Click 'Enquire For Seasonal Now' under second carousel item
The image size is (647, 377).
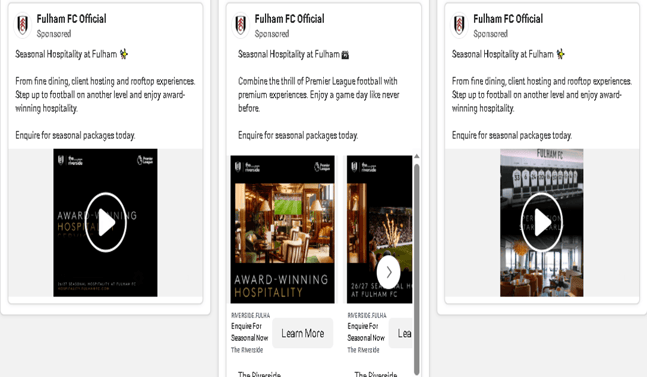point(366,332)
